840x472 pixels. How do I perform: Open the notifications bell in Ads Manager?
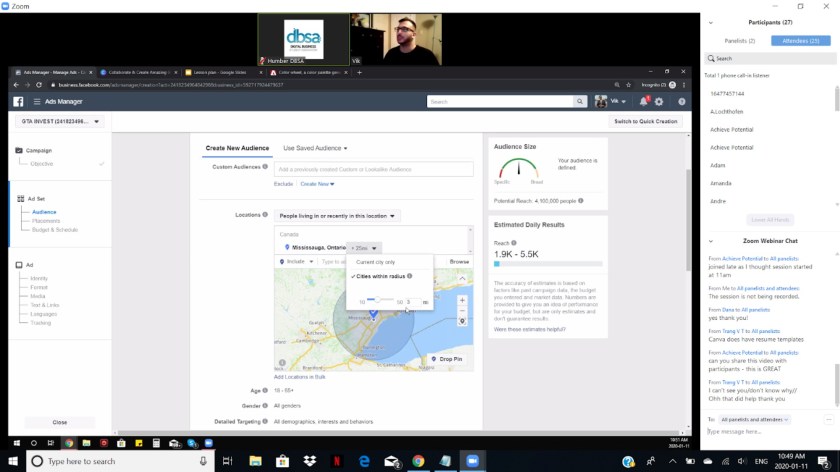click(645, 101)
